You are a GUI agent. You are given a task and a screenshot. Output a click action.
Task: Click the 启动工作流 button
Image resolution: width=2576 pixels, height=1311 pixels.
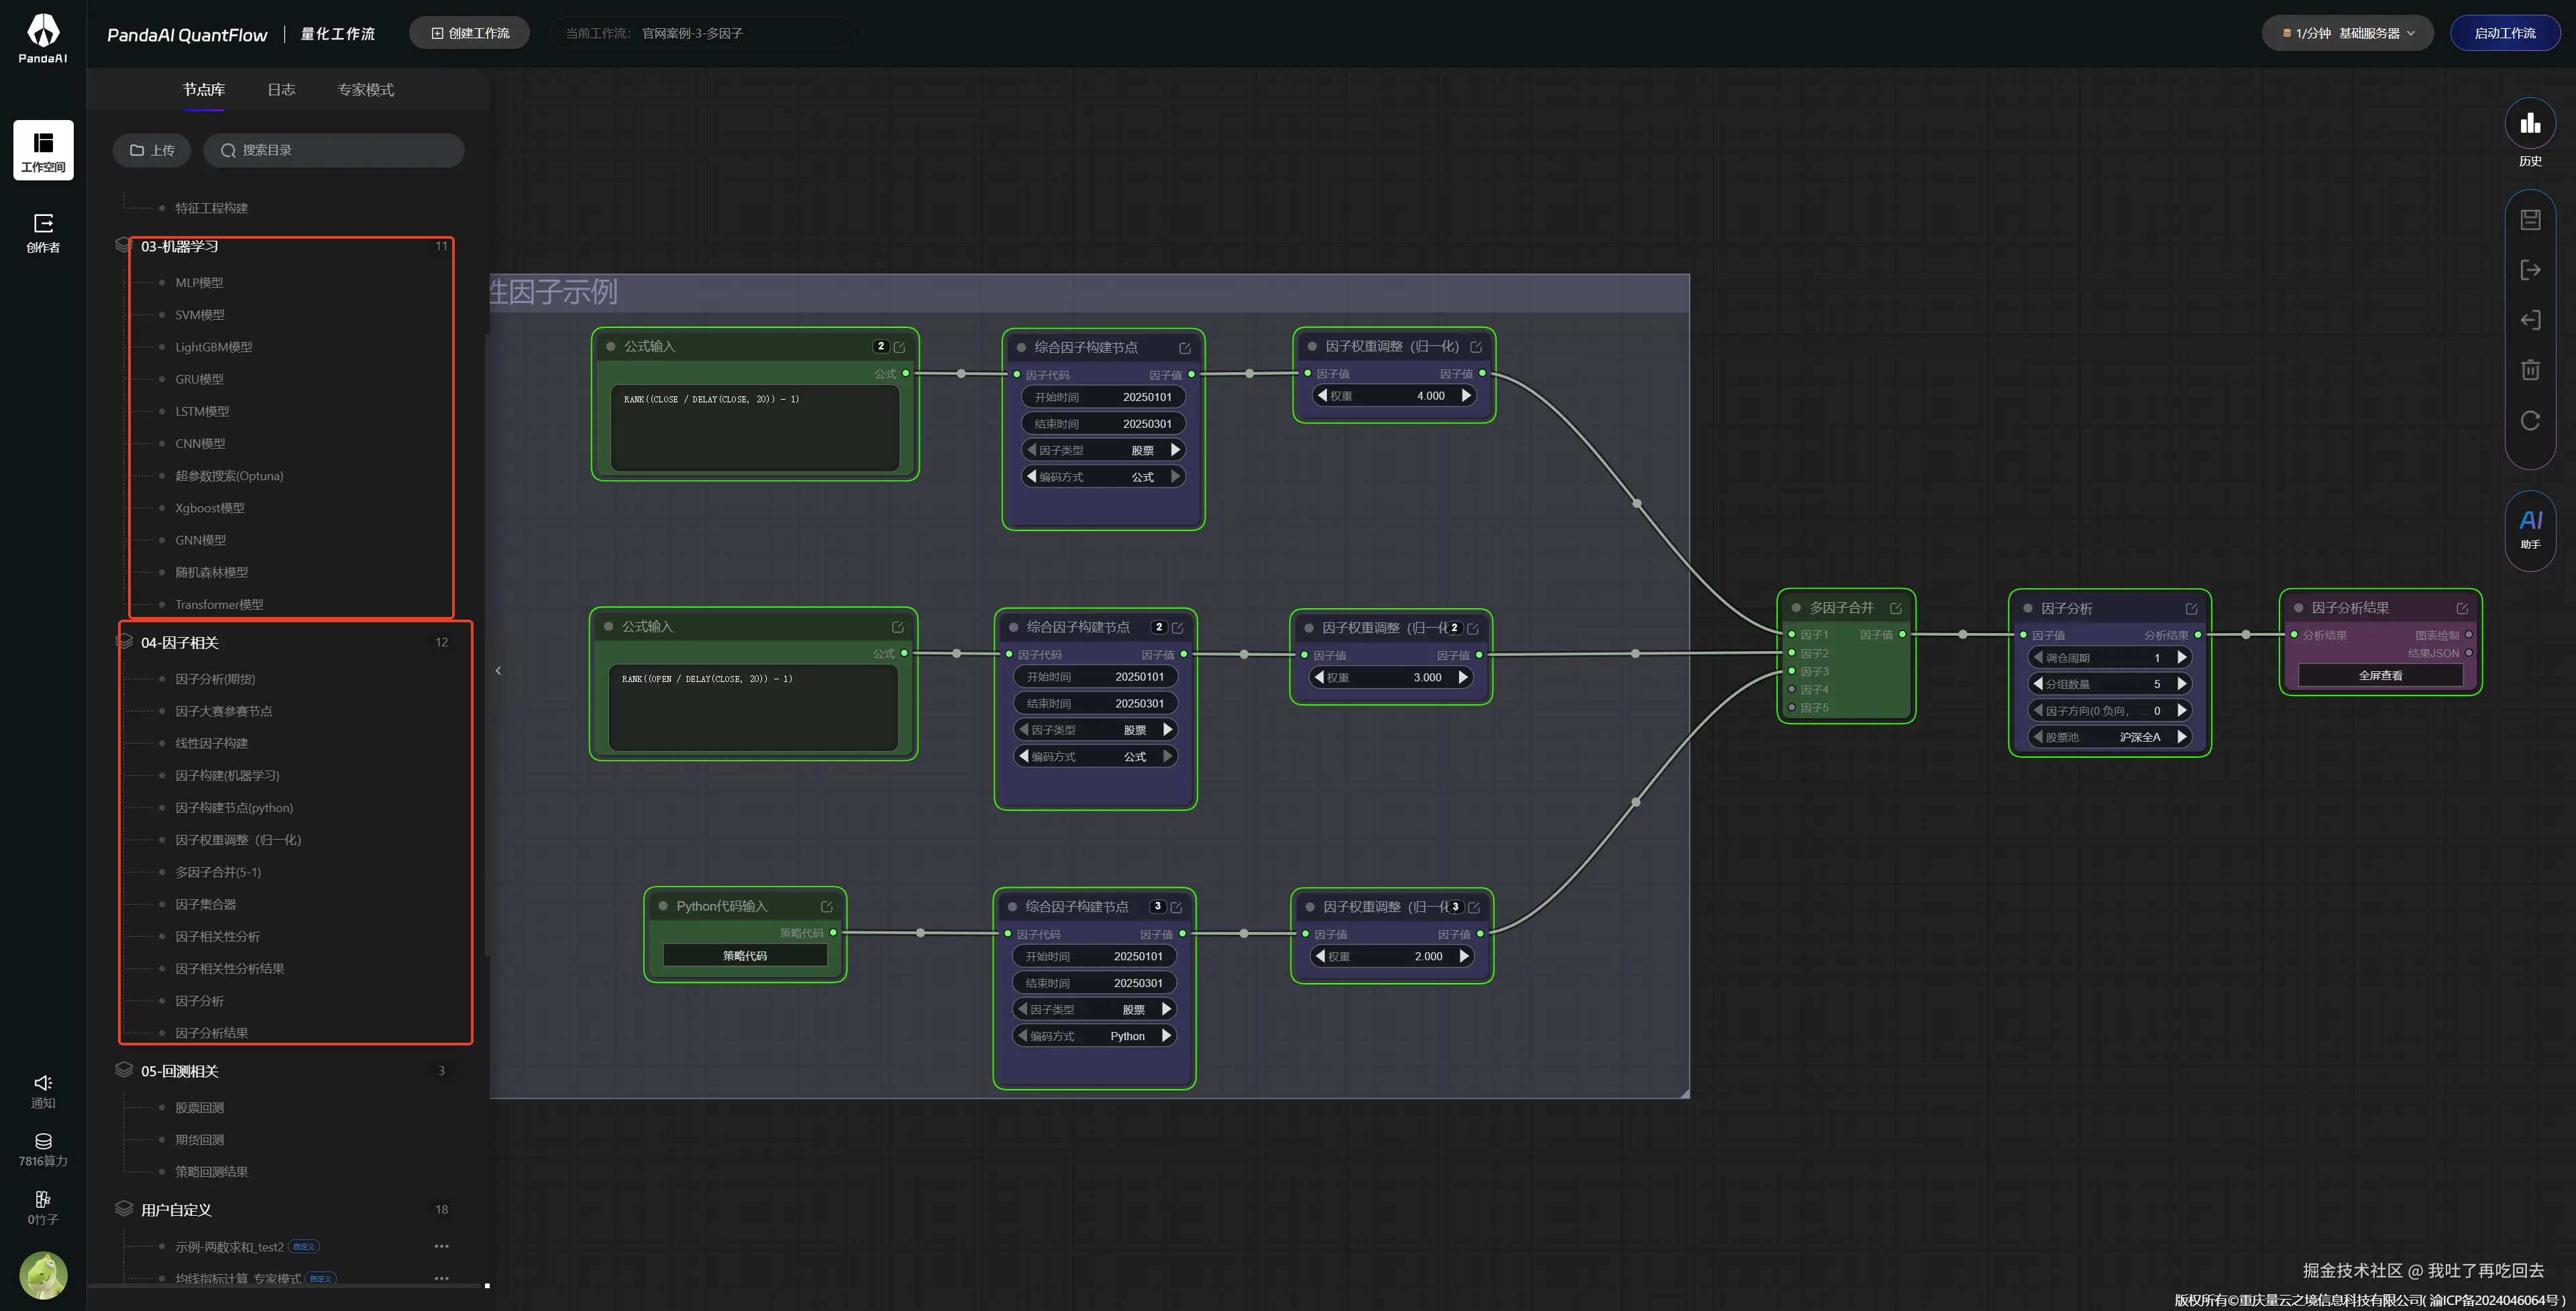pyautogui.click(x=2504, y=33)
